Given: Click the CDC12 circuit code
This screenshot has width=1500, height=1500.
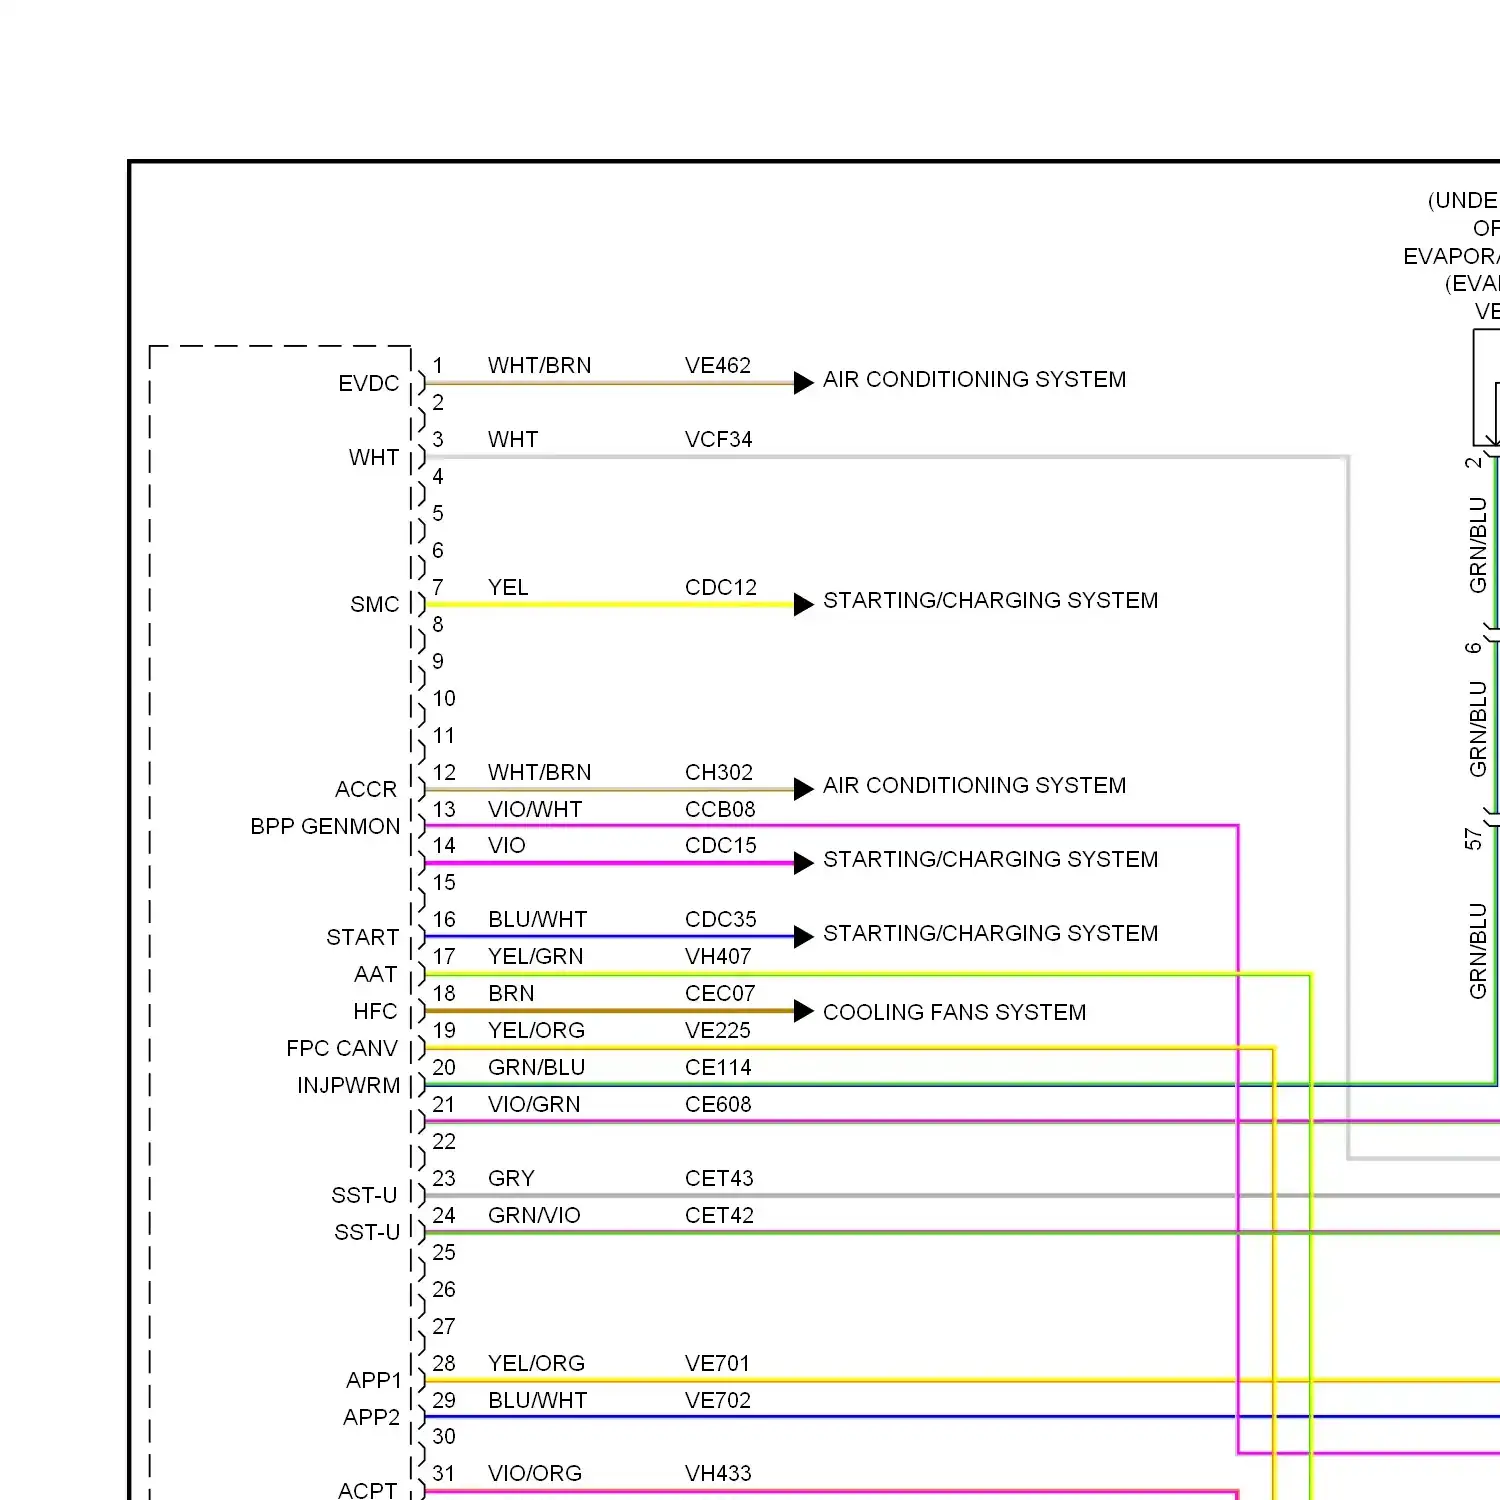Looking at the screenshot, I should 721,588.
